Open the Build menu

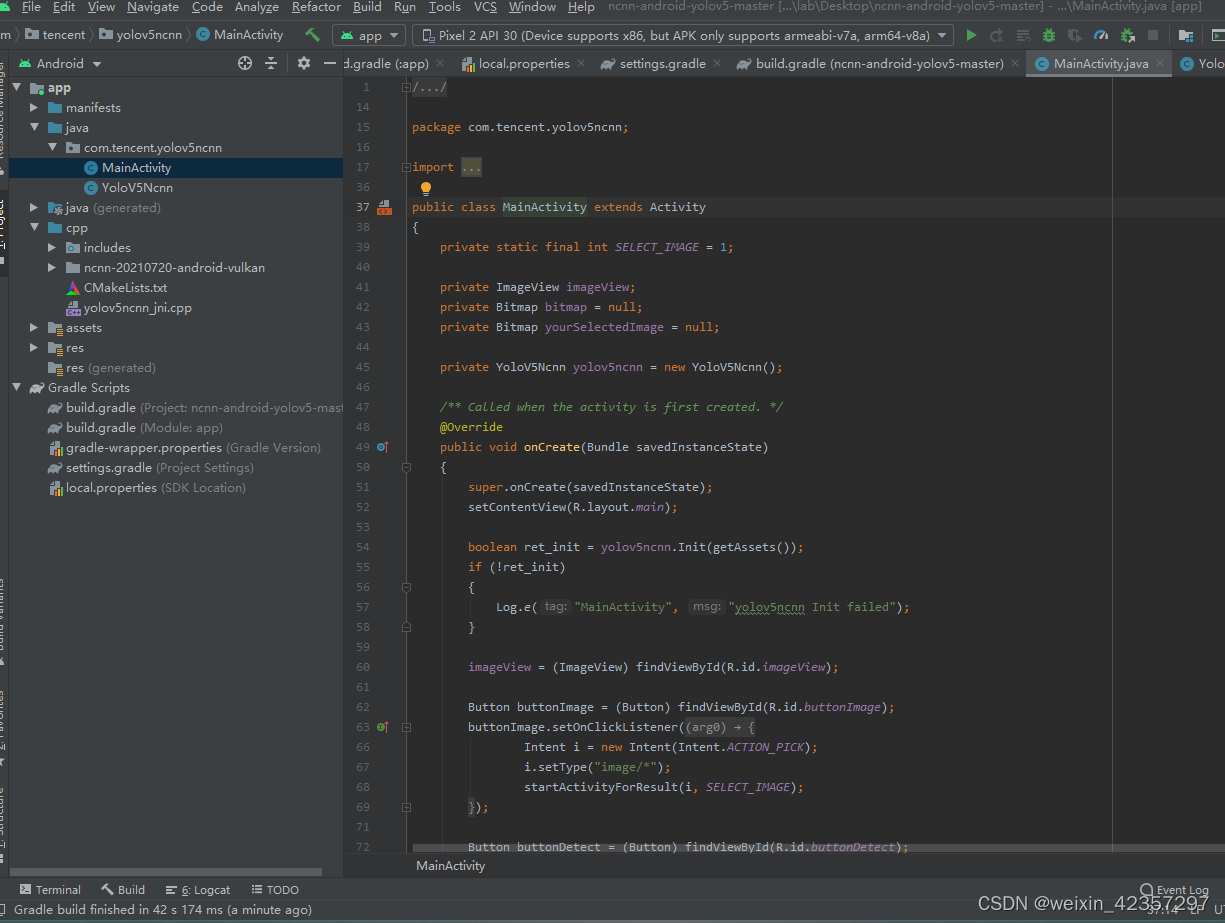click(367, 7)
